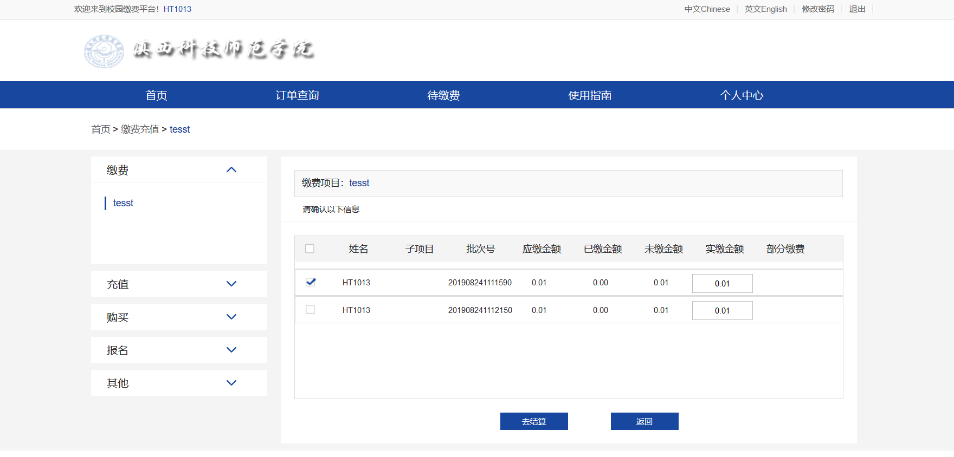Open the 首页 navigation tab

[156, 96]
